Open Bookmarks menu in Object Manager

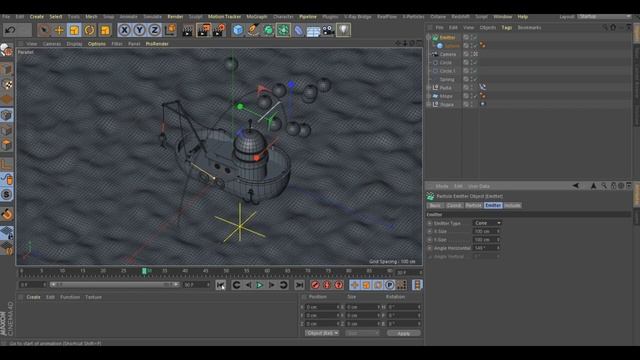click(529, 28)
